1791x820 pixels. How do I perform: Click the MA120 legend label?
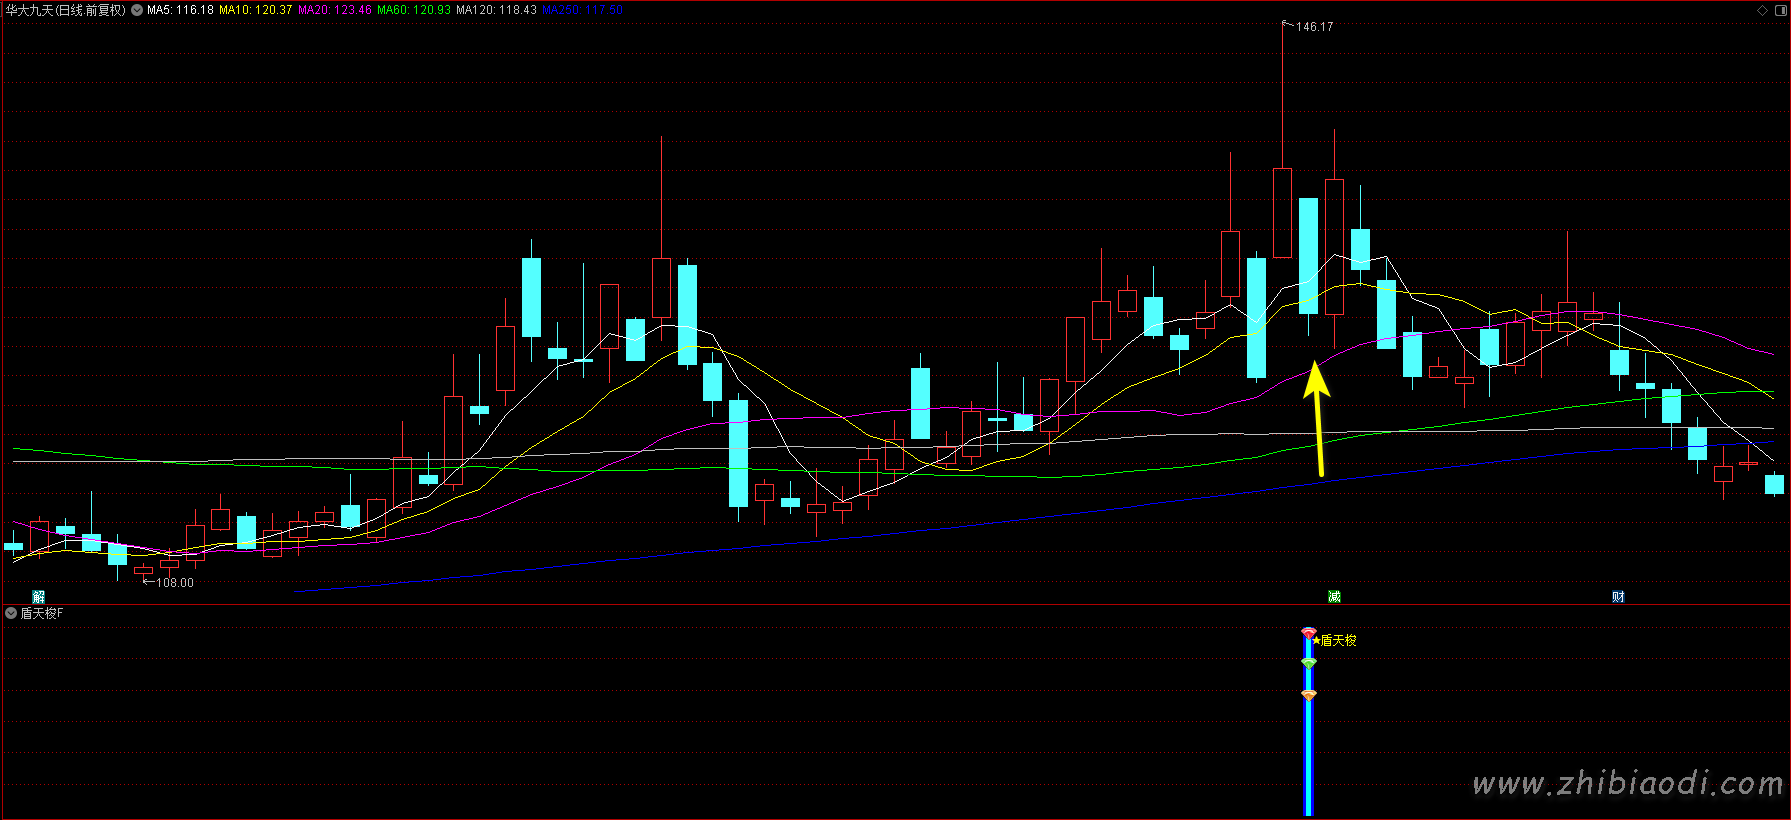[496, 10]
